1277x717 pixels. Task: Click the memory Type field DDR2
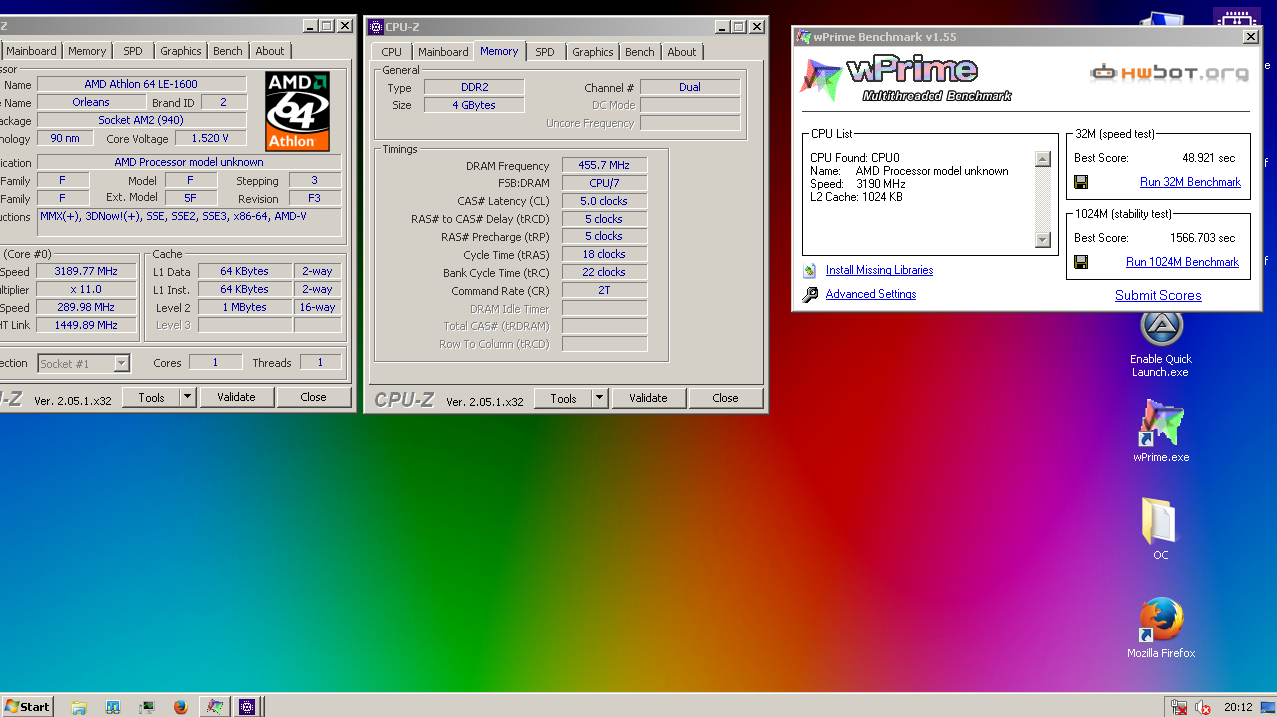point(473,87)
